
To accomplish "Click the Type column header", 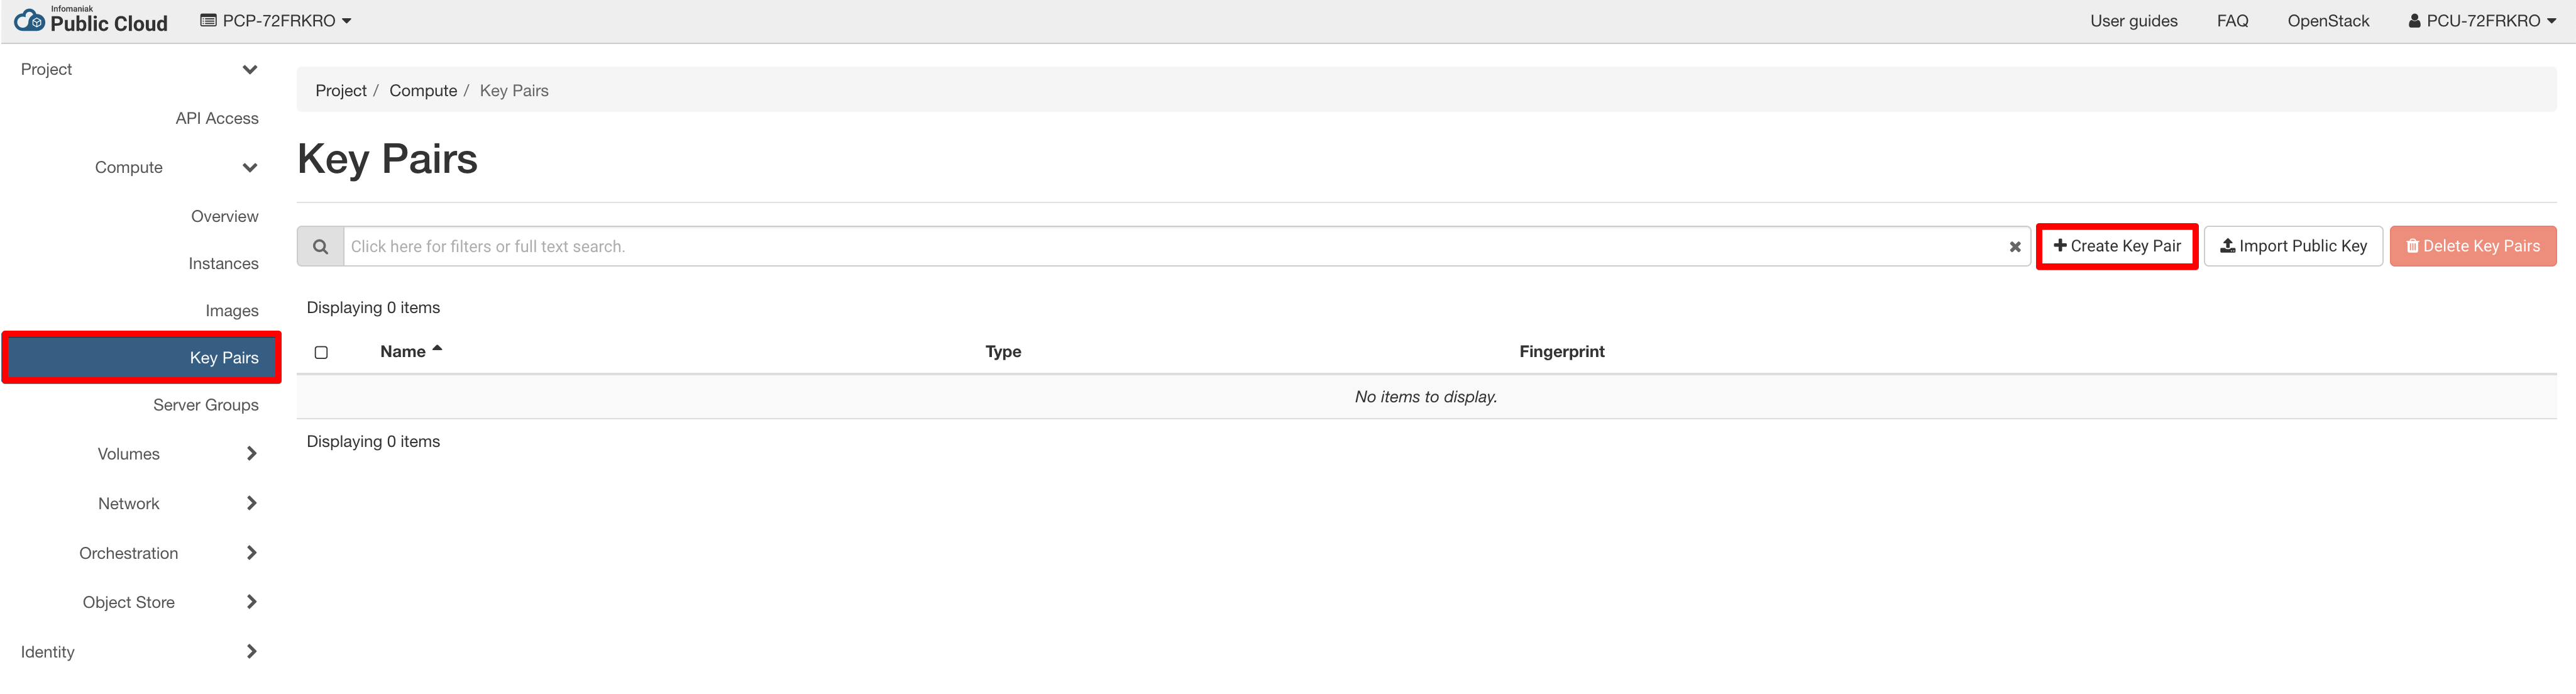I will click(x=1003, y=351).
